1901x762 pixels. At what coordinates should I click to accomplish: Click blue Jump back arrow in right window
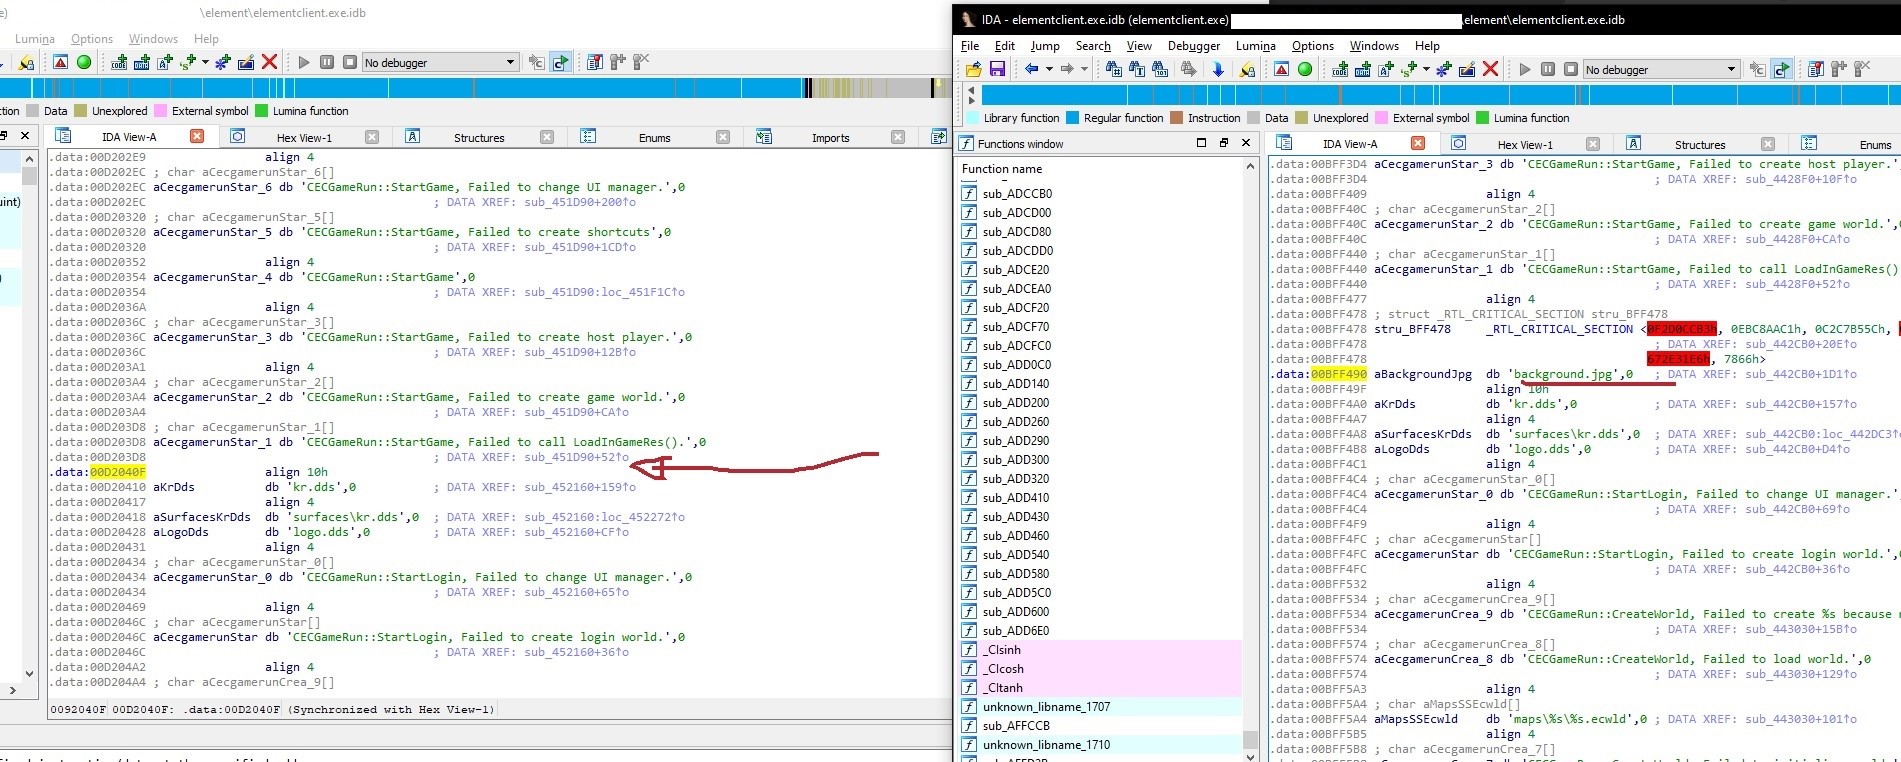click(1031, 69)
